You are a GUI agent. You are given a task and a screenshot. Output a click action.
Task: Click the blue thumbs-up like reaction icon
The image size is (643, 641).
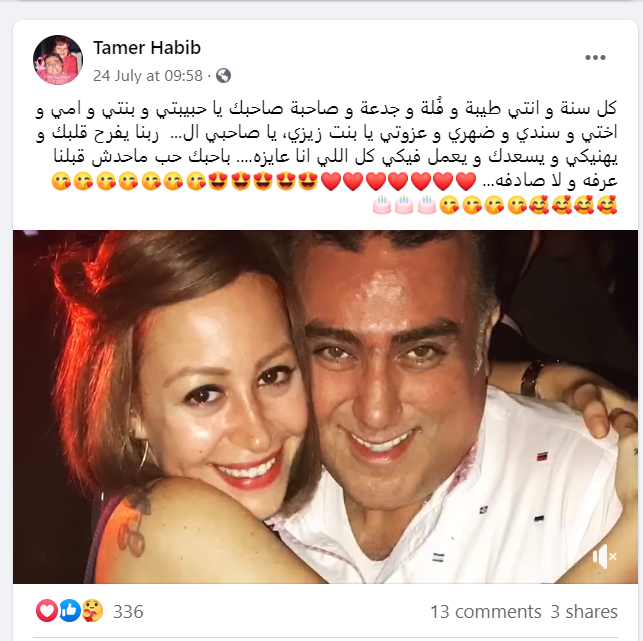click(x=70, y=611)
